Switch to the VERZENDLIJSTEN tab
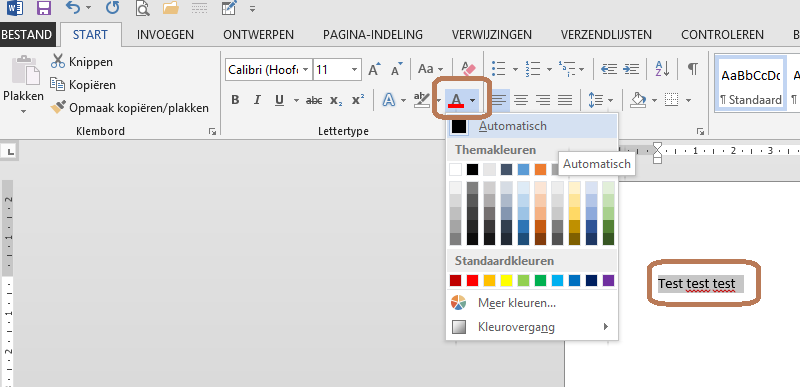This screenshot has width=800, height=387. coord(606,35)
